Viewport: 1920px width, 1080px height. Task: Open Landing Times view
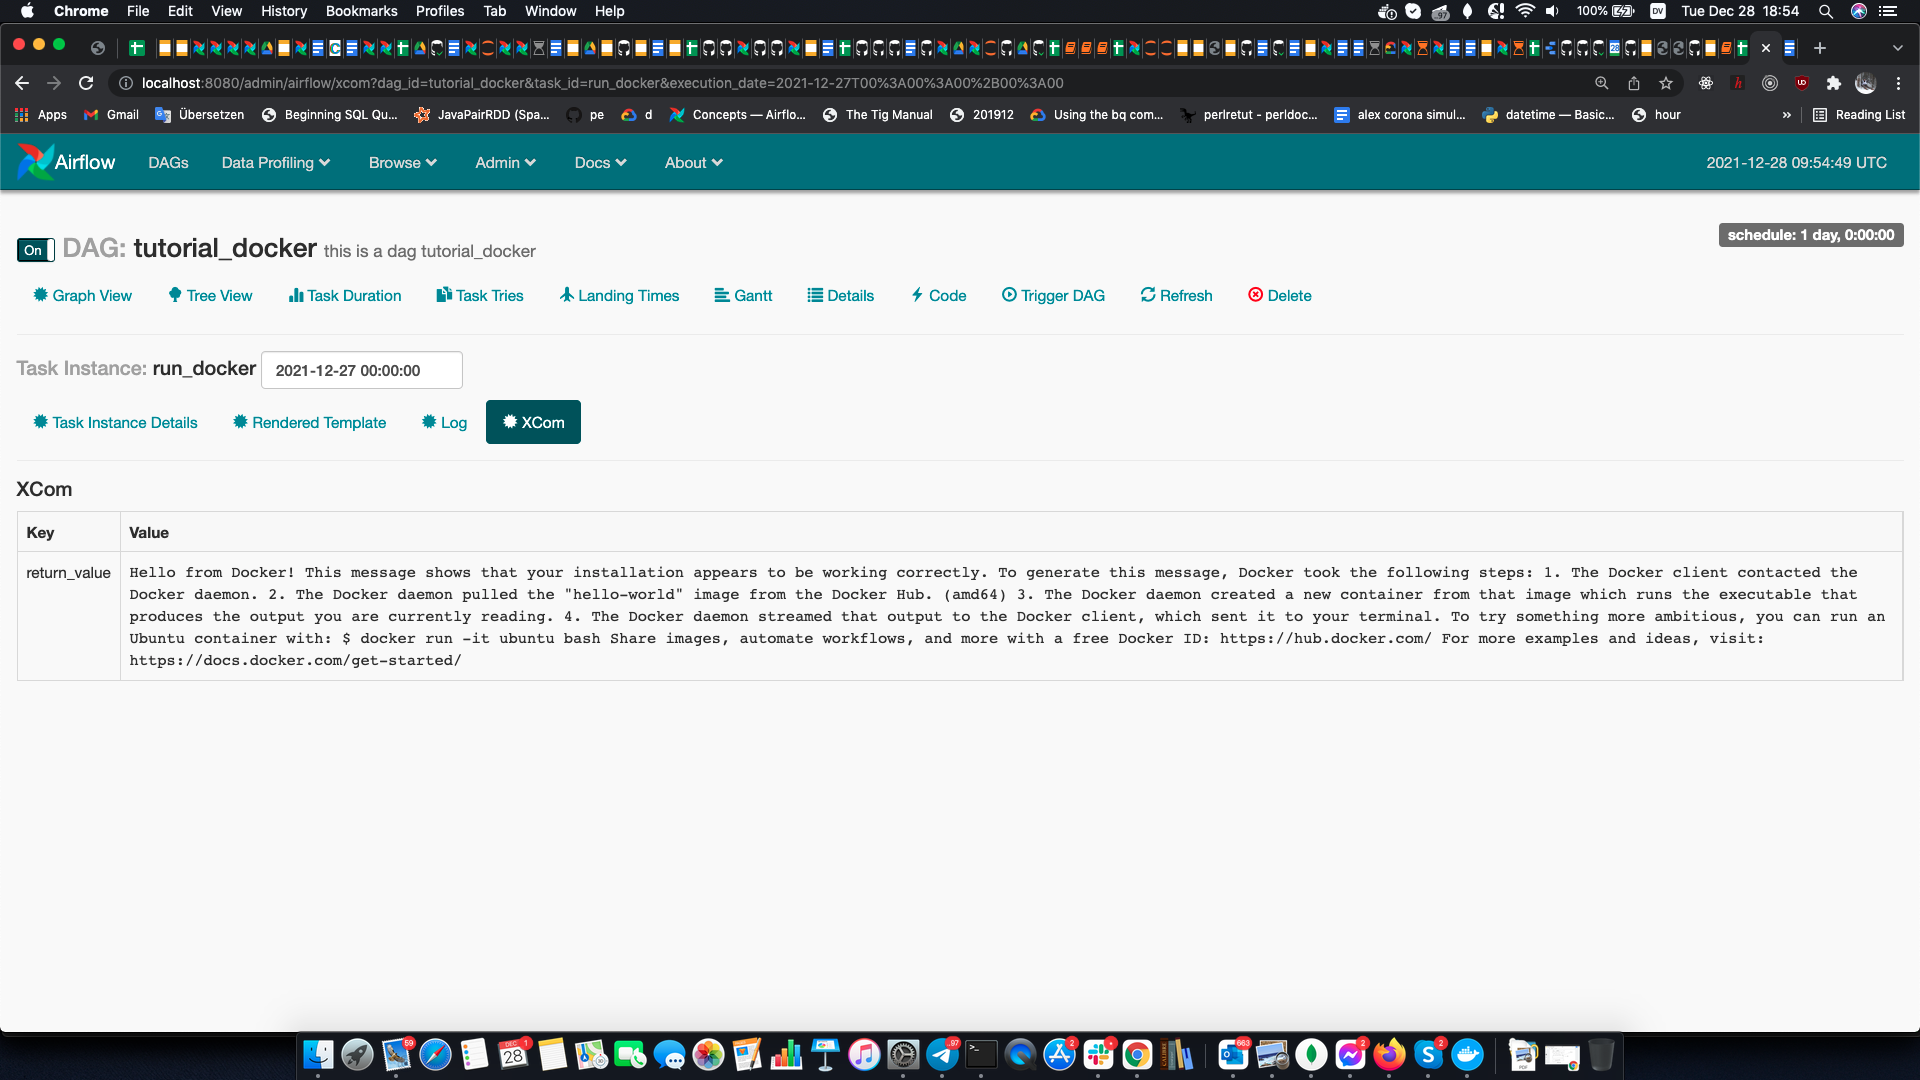coord(619,295)
